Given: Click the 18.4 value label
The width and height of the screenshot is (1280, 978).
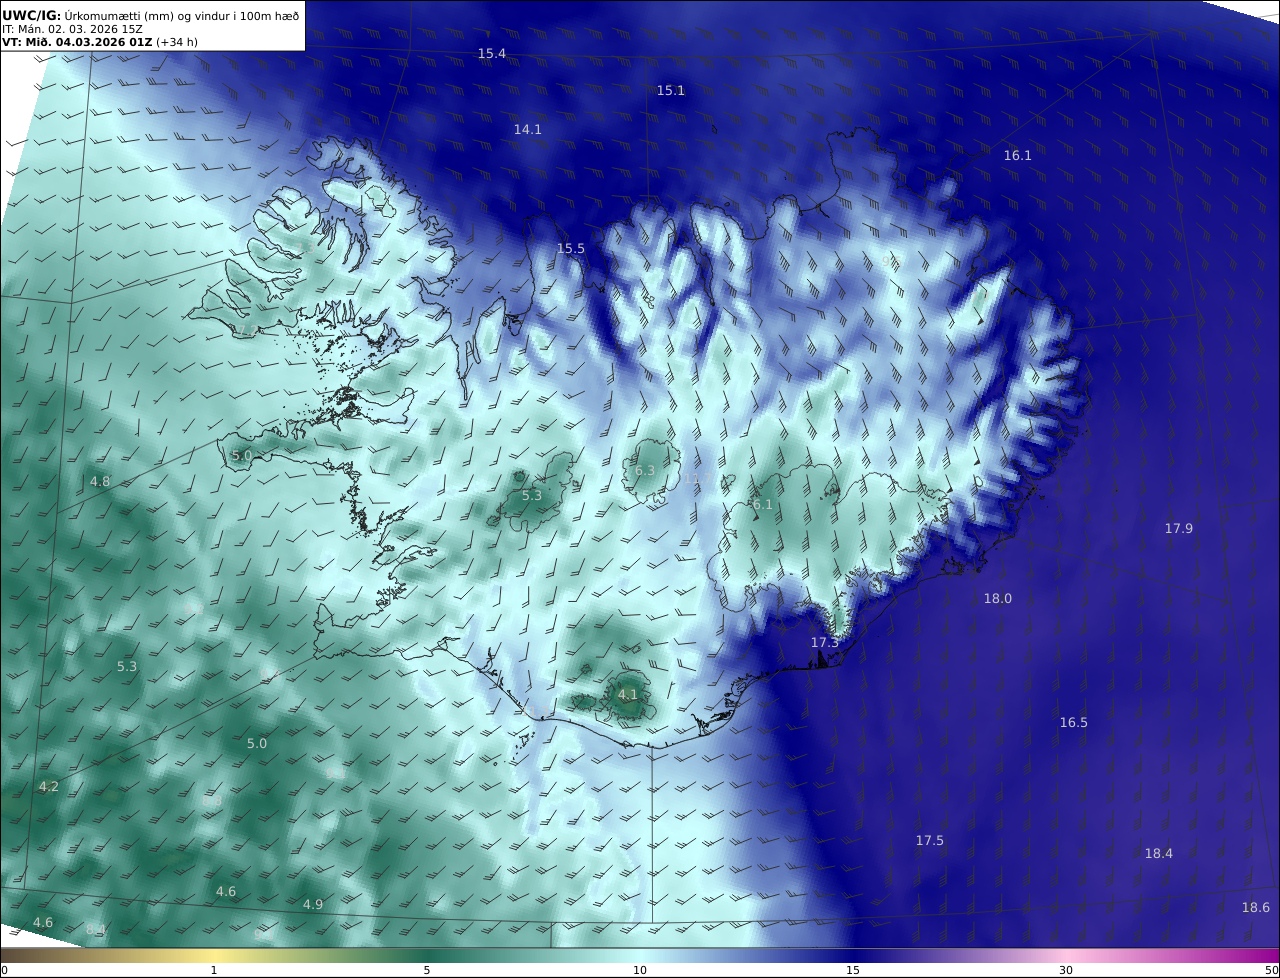Looking at the screenshot, I should [1158, 853].
